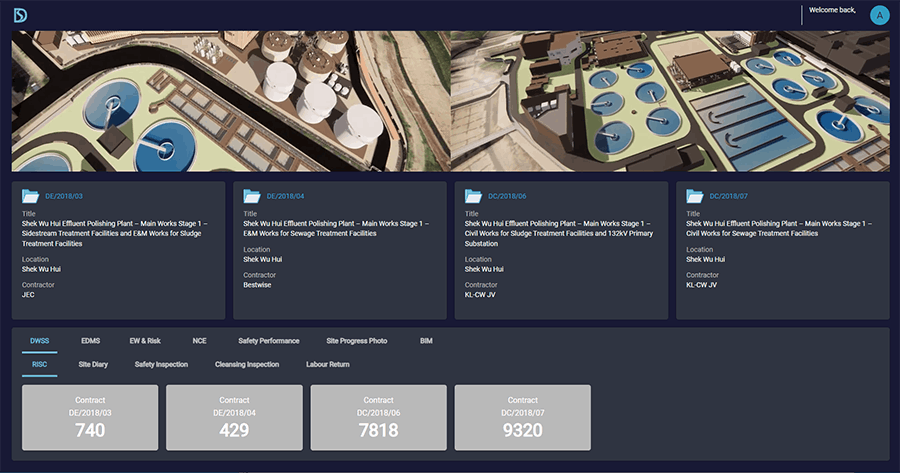This screenshot has width=900, height=473.
Task: Click the DC/2018/06 folder icon
Action: [x=473, y=196]
